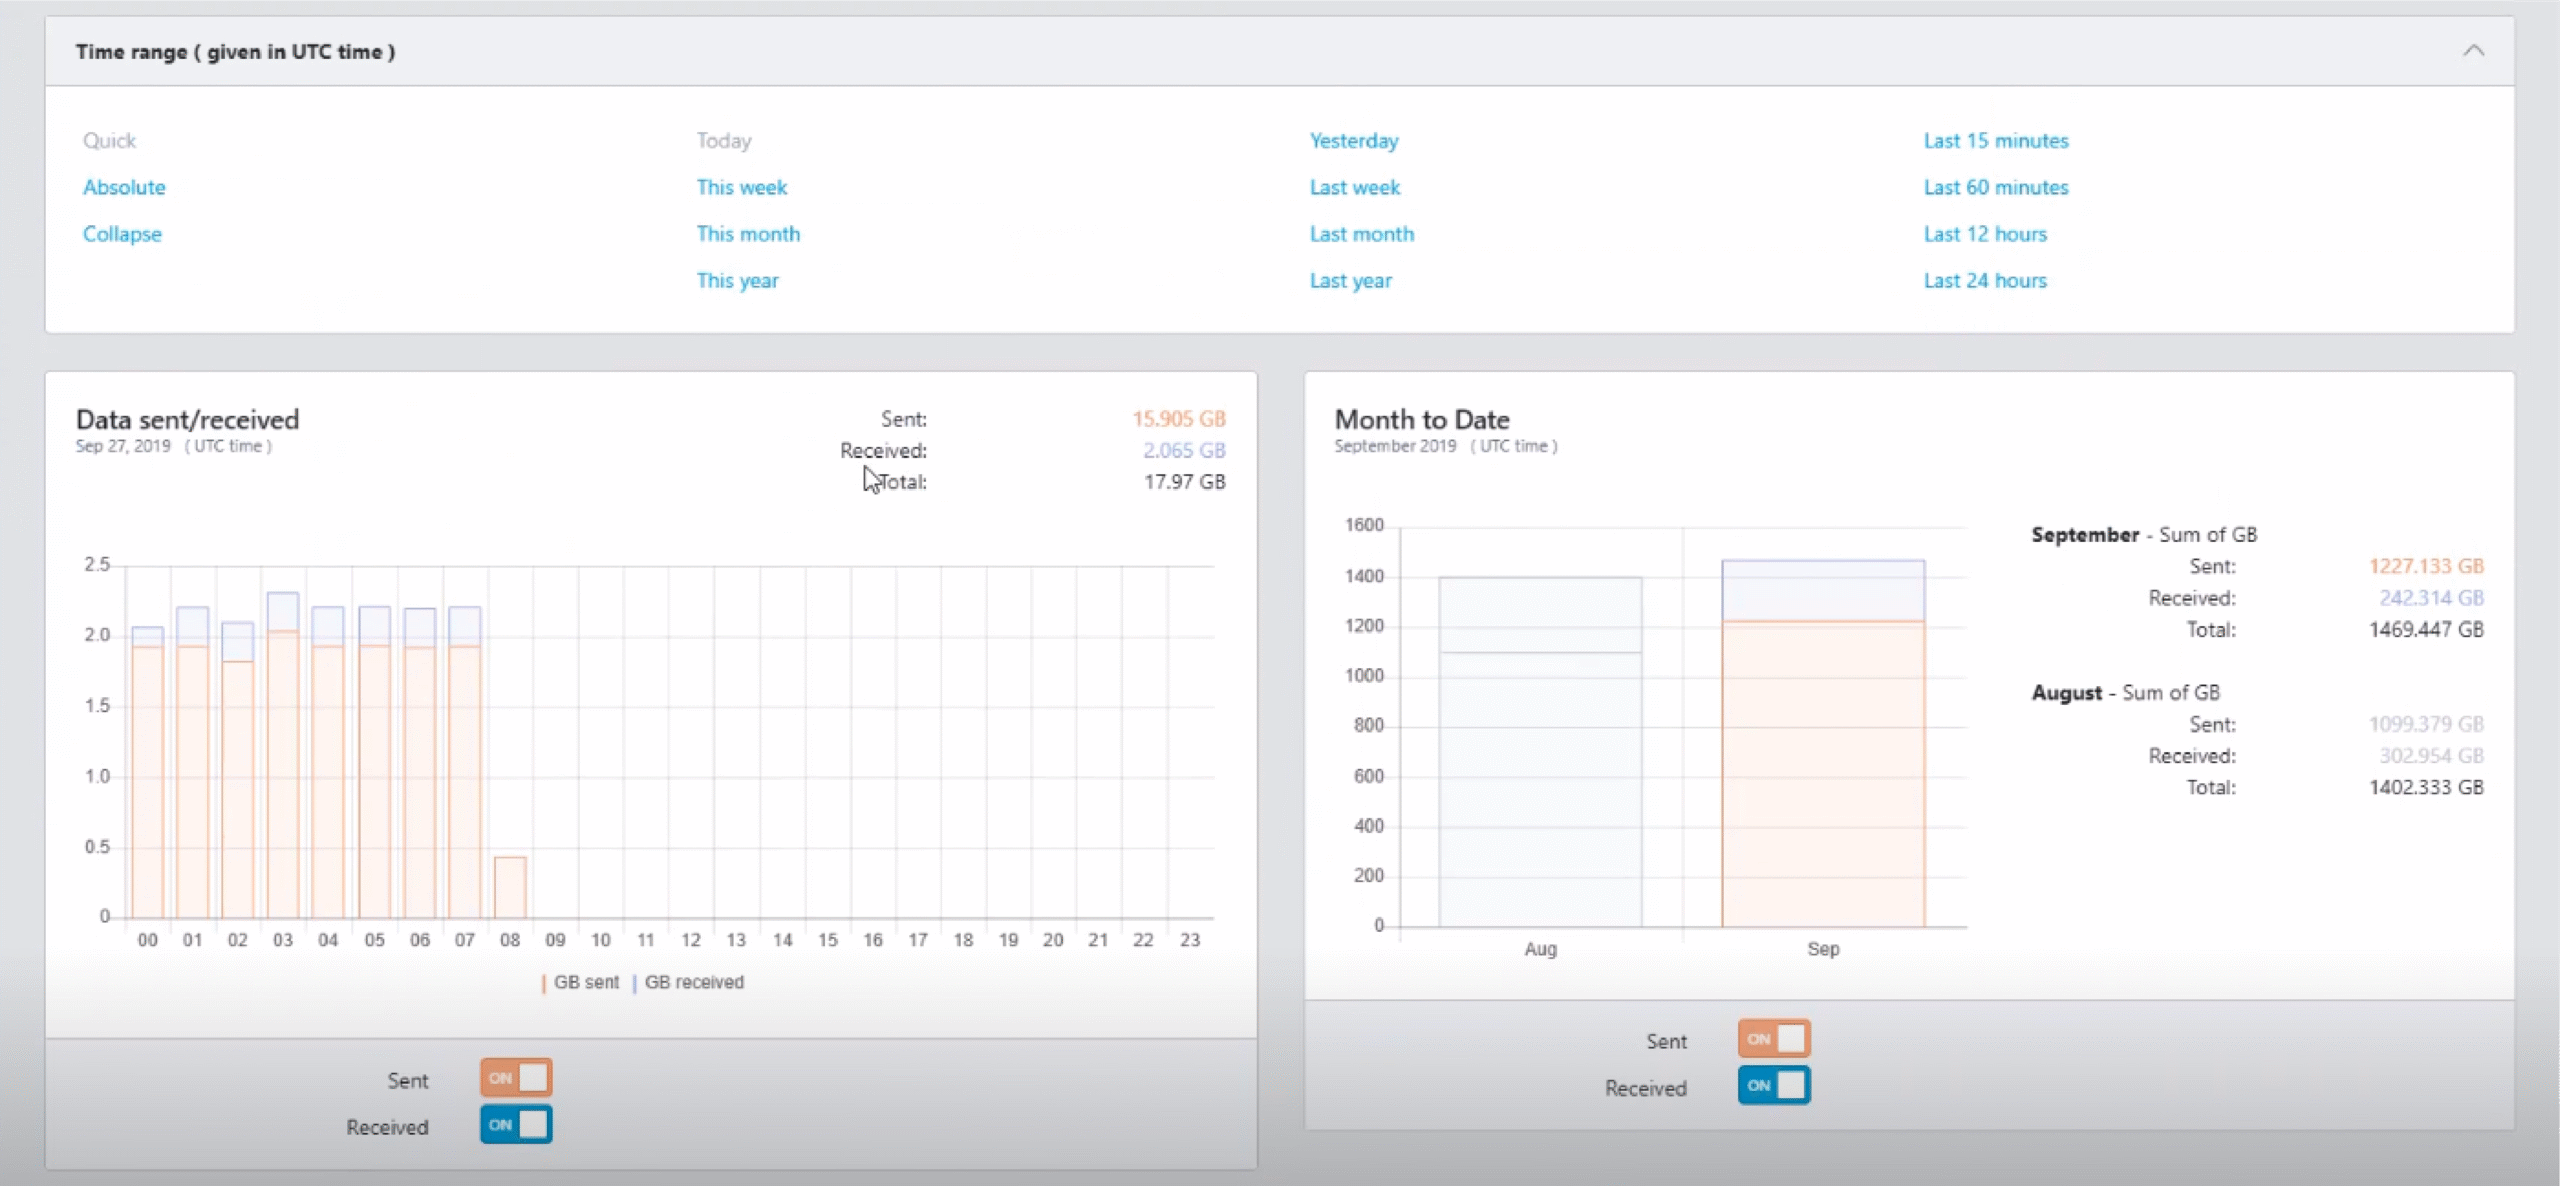Click the Collapse link
The image size is (2560, 1186).
[122, 234]
